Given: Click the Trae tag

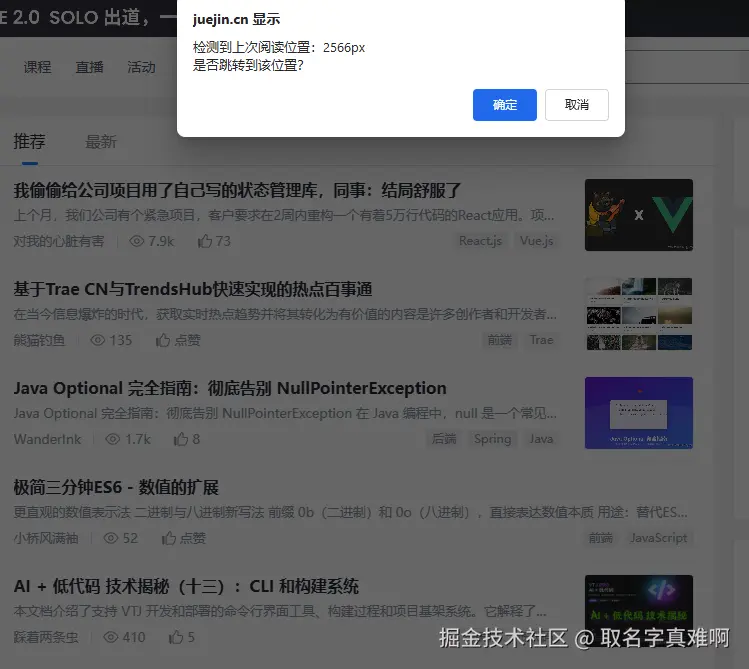Looking at the screenshot, I should pyautogui.click(x=541, y=340).
